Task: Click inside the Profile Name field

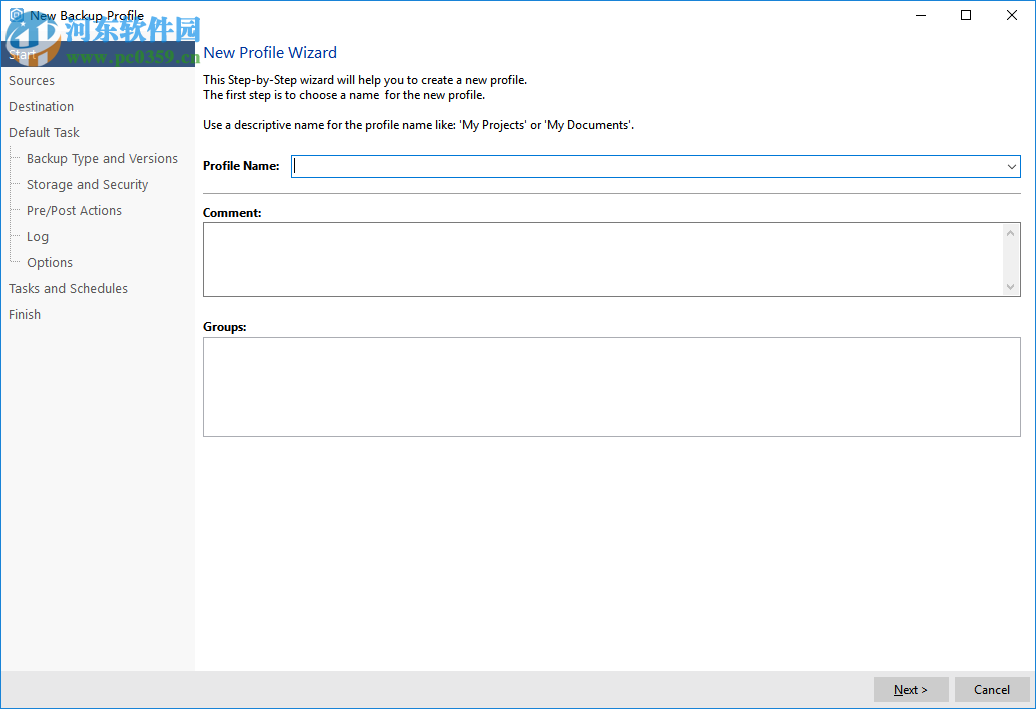Action: (640, 167)
